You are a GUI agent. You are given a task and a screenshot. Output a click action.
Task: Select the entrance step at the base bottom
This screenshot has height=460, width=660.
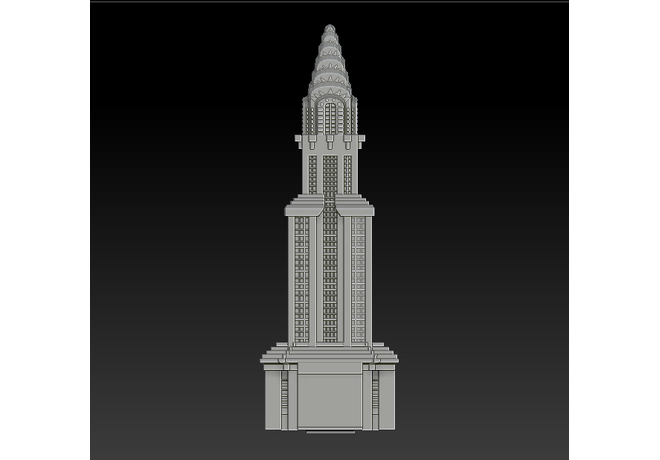(330, 432)
